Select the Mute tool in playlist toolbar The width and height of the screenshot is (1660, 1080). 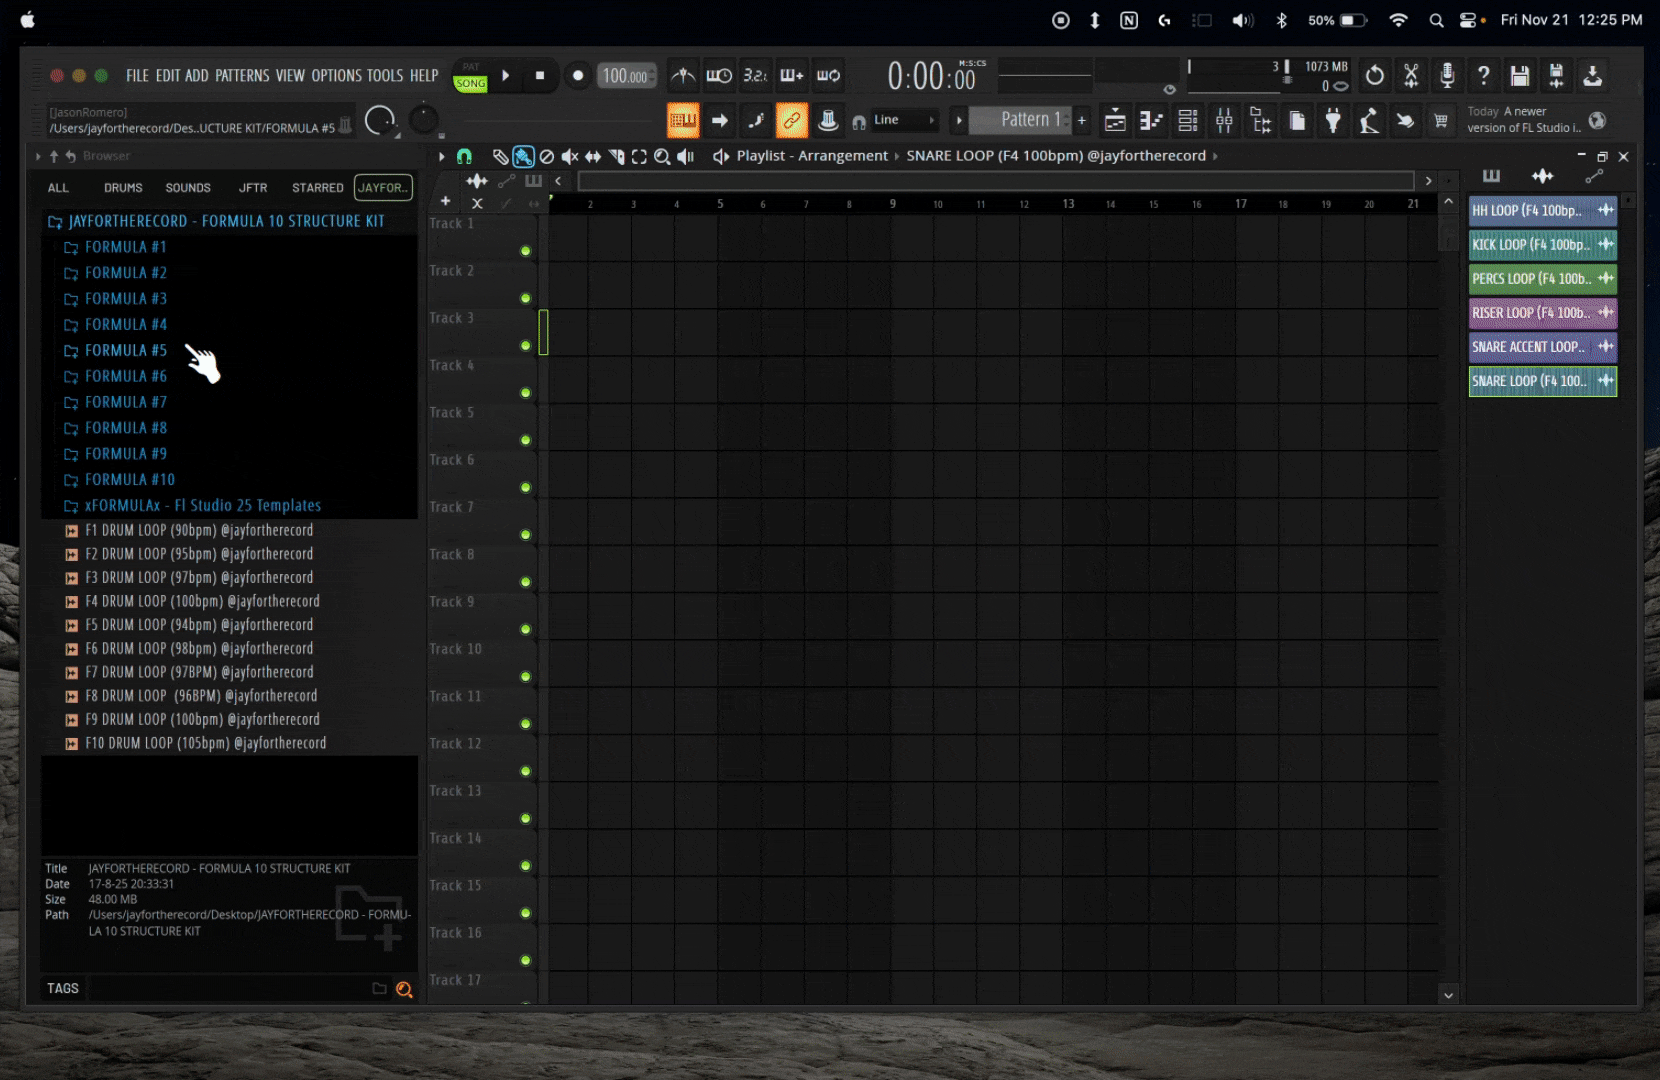click(x=570, y=157)
